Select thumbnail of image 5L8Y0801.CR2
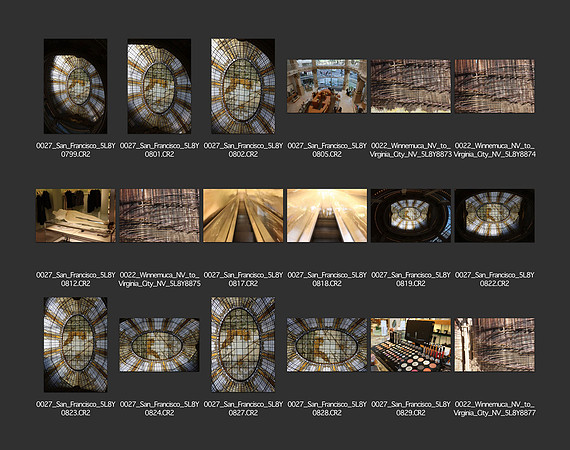The height and width of the screenshot is (450, 570). pyautogui.click(x=159, y=86)
